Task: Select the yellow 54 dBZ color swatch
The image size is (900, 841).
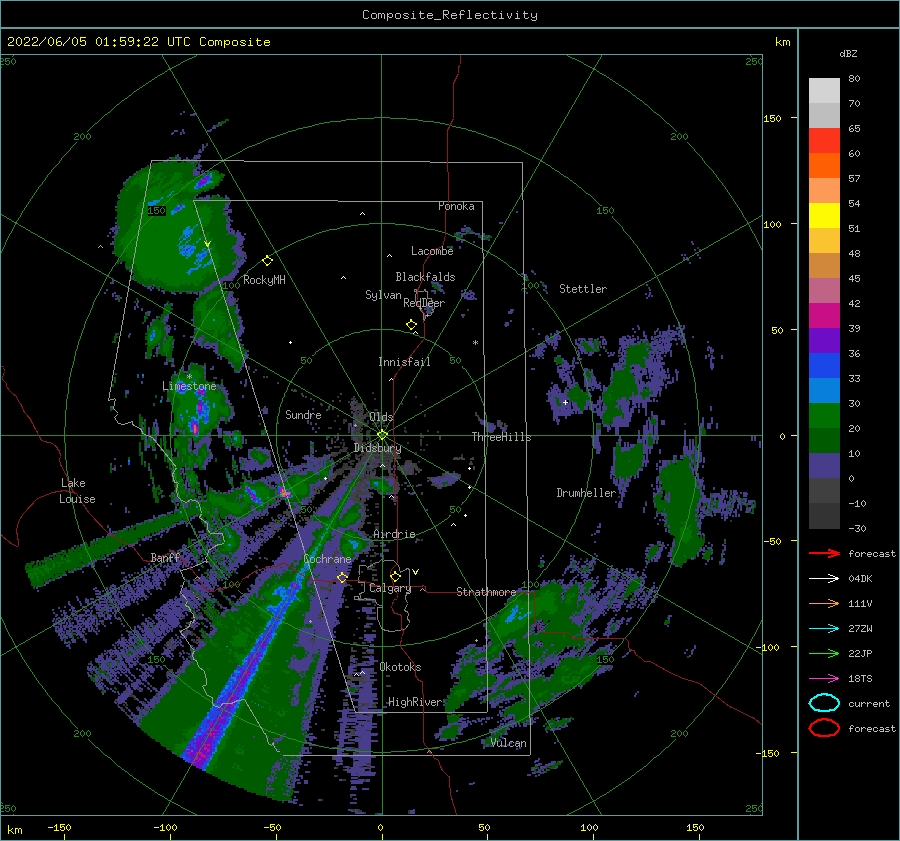Action: 824,215
